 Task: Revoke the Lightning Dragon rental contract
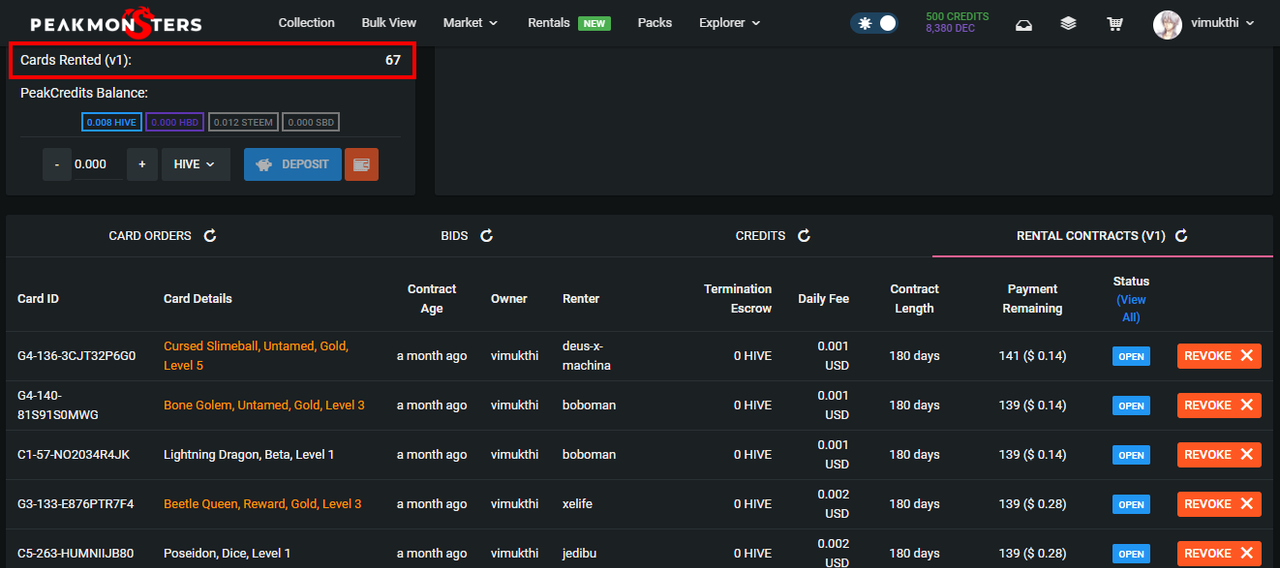1219,454
